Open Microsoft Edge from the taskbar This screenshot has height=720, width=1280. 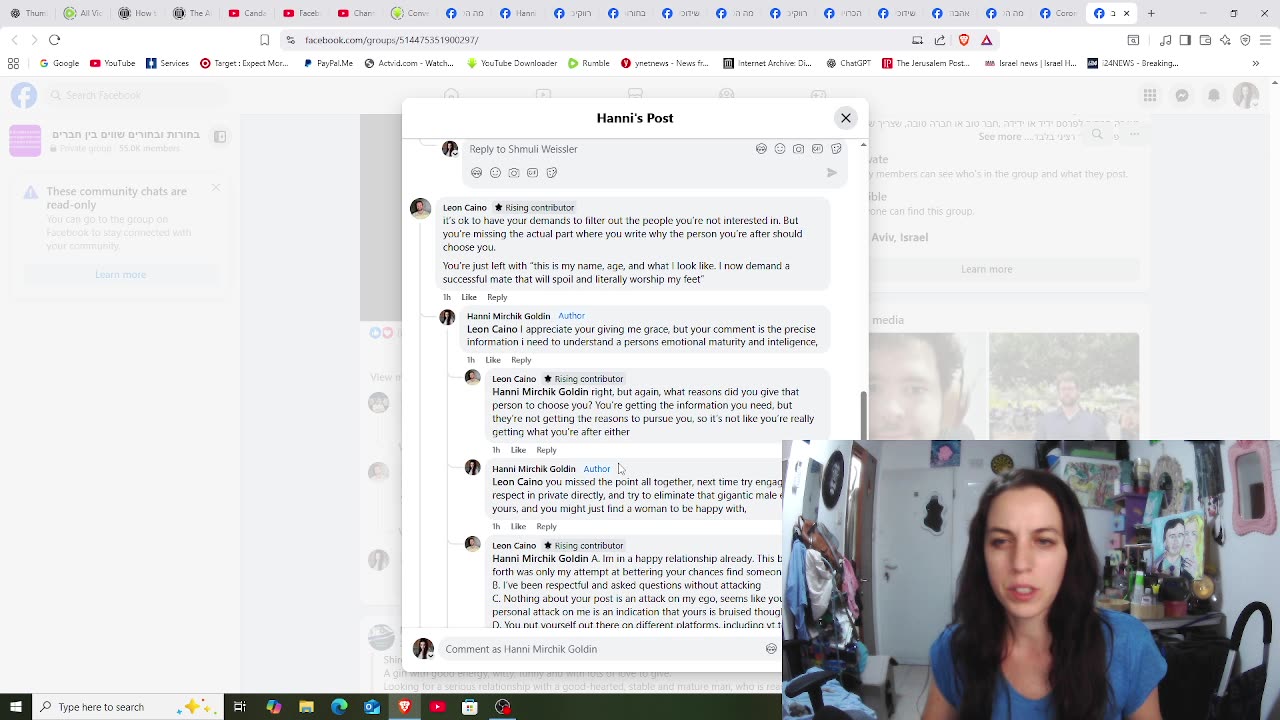339,707
